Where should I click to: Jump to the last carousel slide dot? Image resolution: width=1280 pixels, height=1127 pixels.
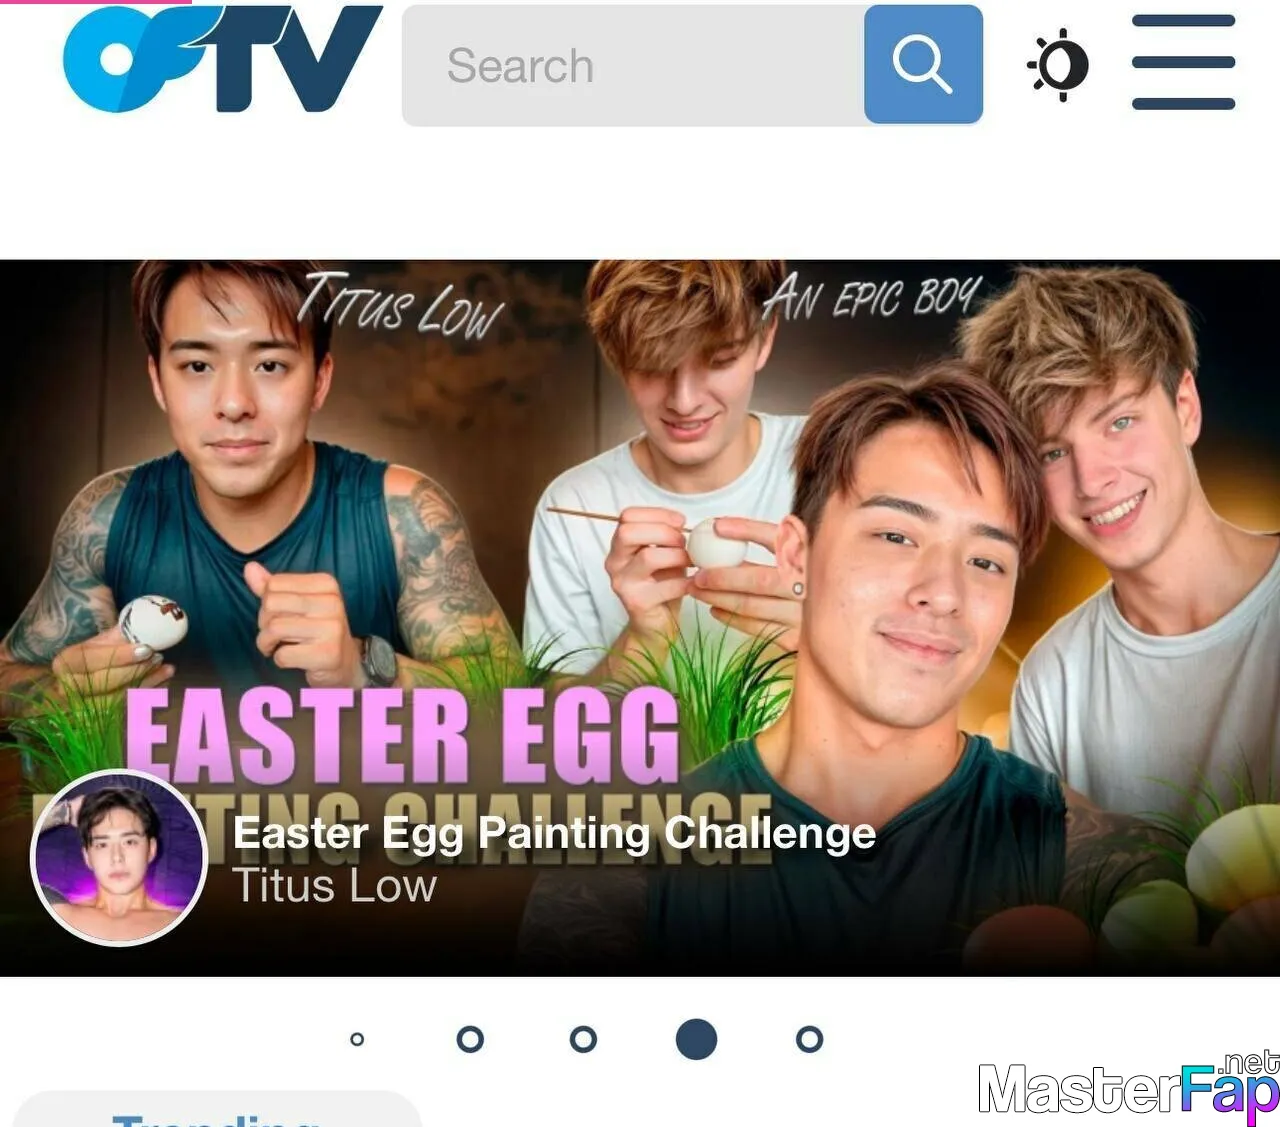tap(809, 1039)
